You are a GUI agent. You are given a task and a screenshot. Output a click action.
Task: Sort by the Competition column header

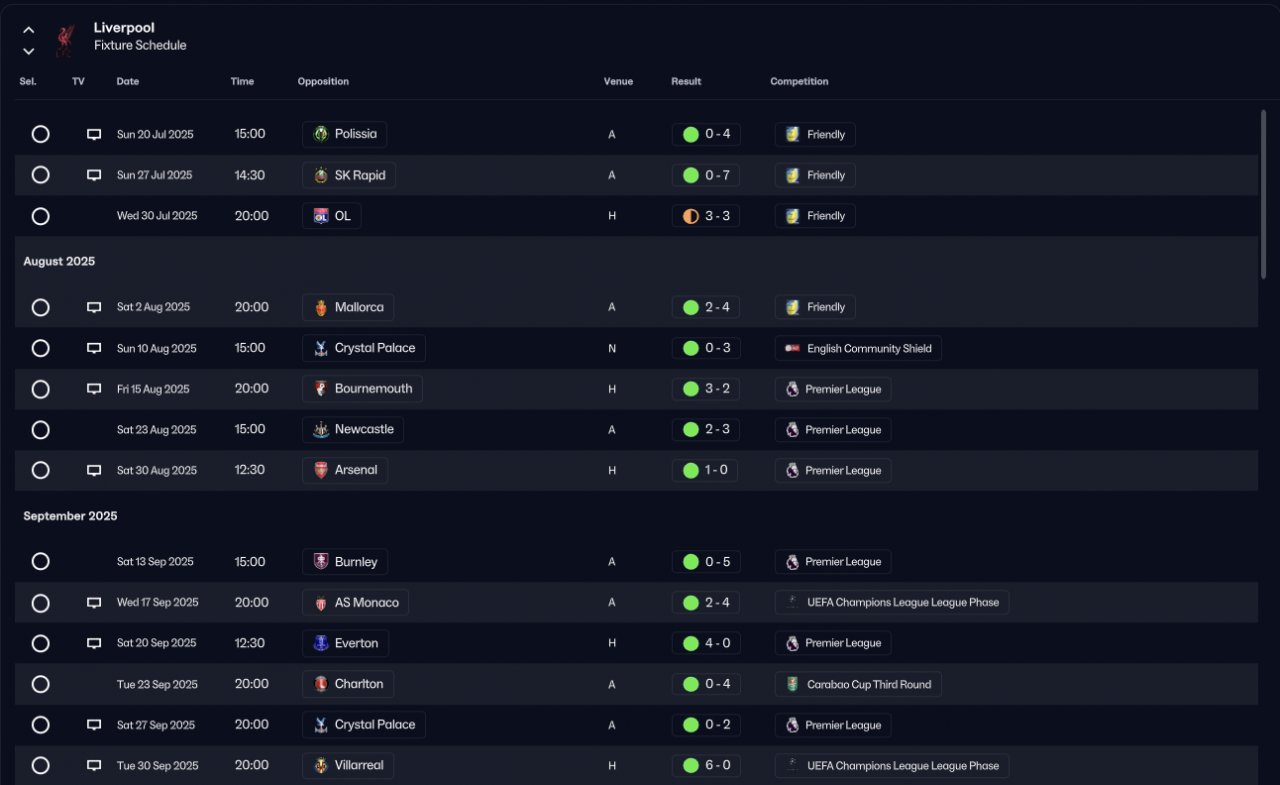point(799,82)
